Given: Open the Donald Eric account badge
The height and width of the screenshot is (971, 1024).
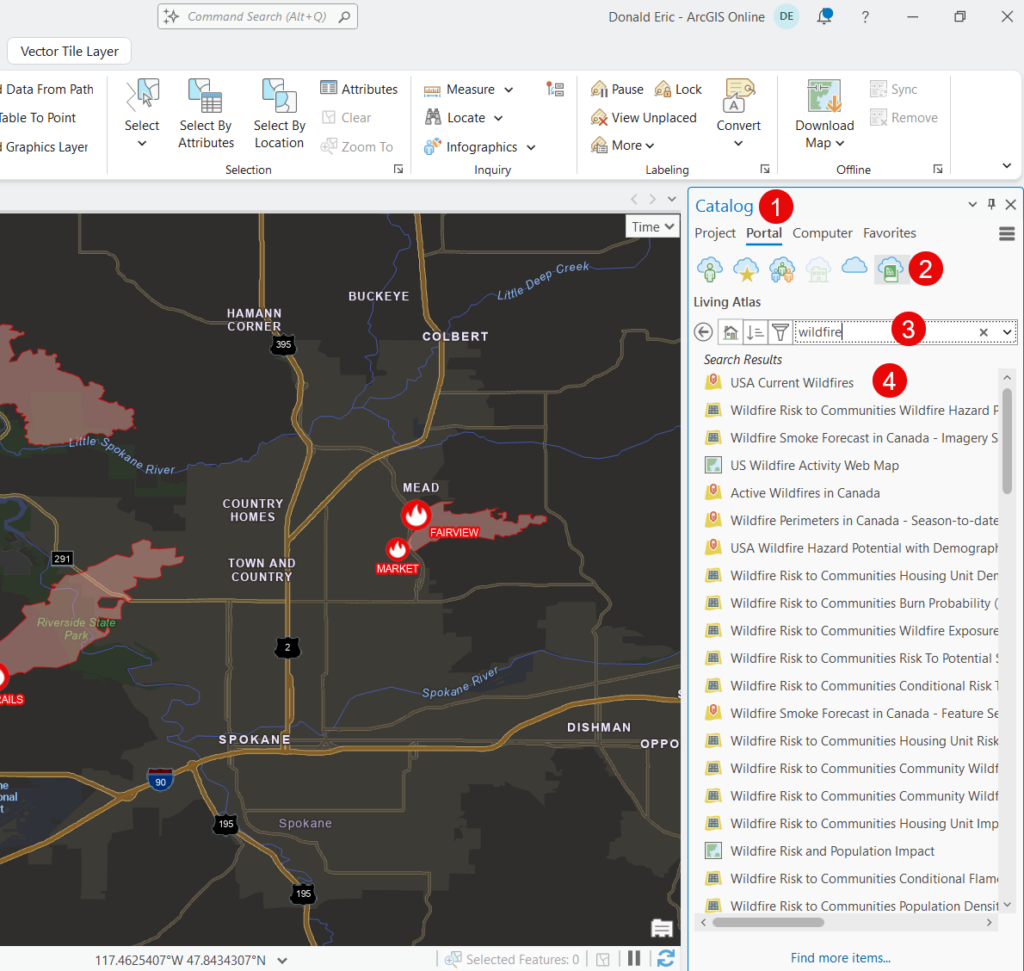Looking at the screenshot, I should 786,16.
